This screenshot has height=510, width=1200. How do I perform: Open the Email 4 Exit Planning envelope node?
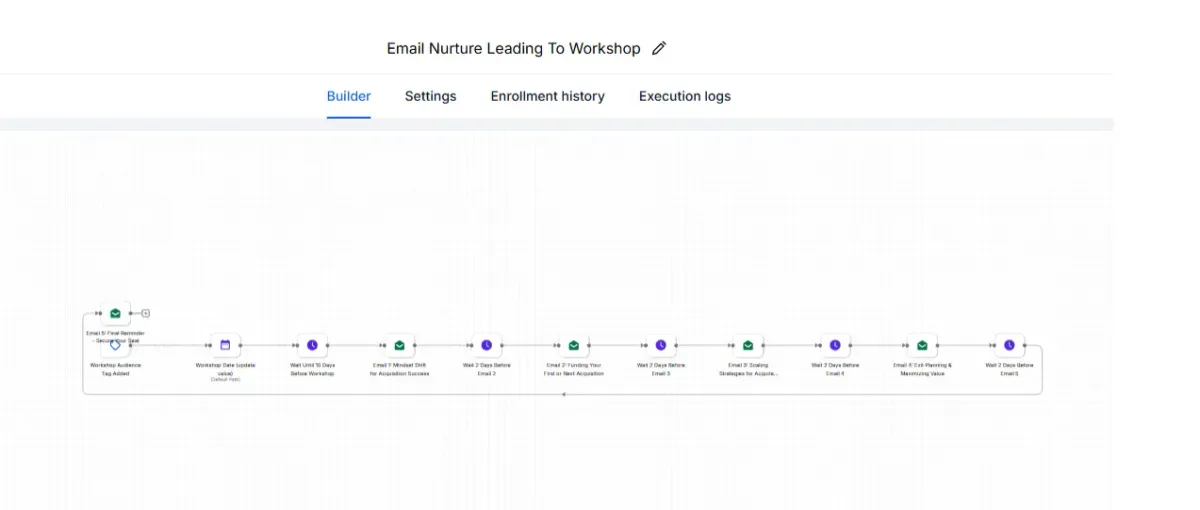[x=922, y=345]
